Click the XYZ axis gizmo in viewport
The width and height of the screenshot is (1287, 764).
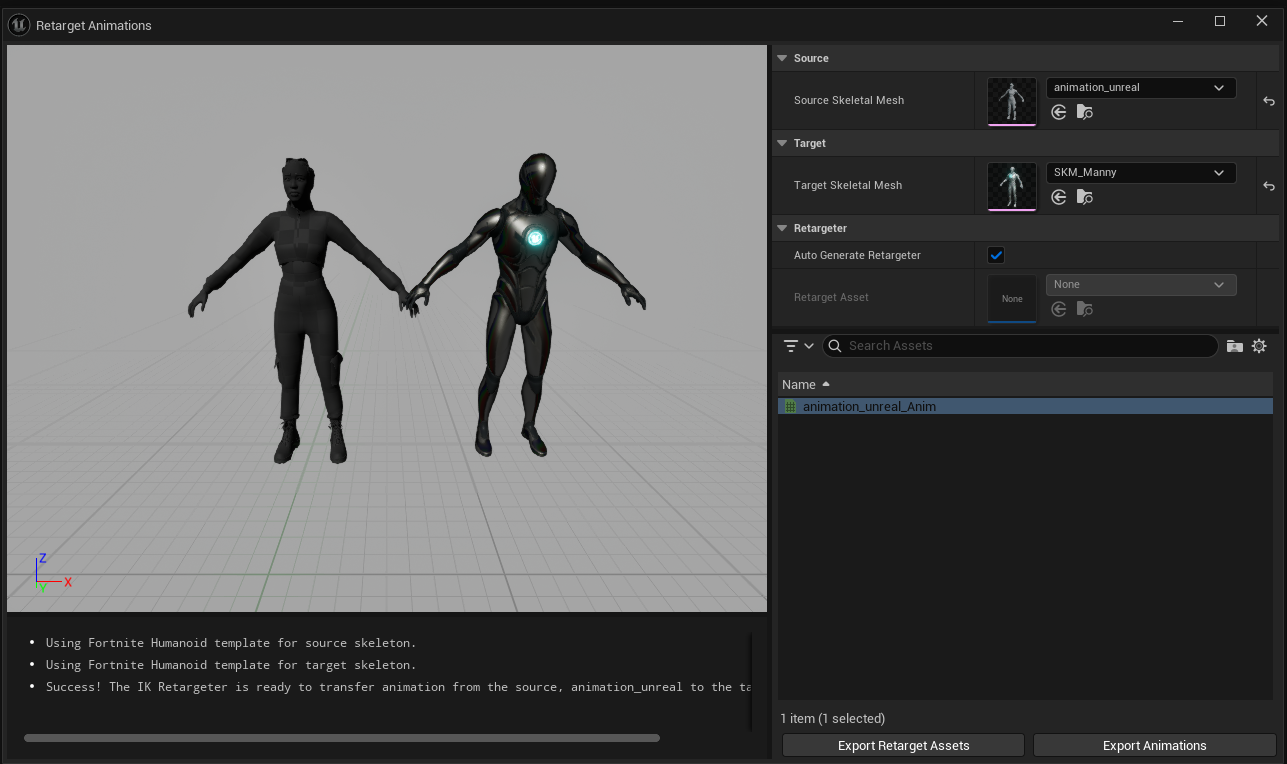click(51, 572)
